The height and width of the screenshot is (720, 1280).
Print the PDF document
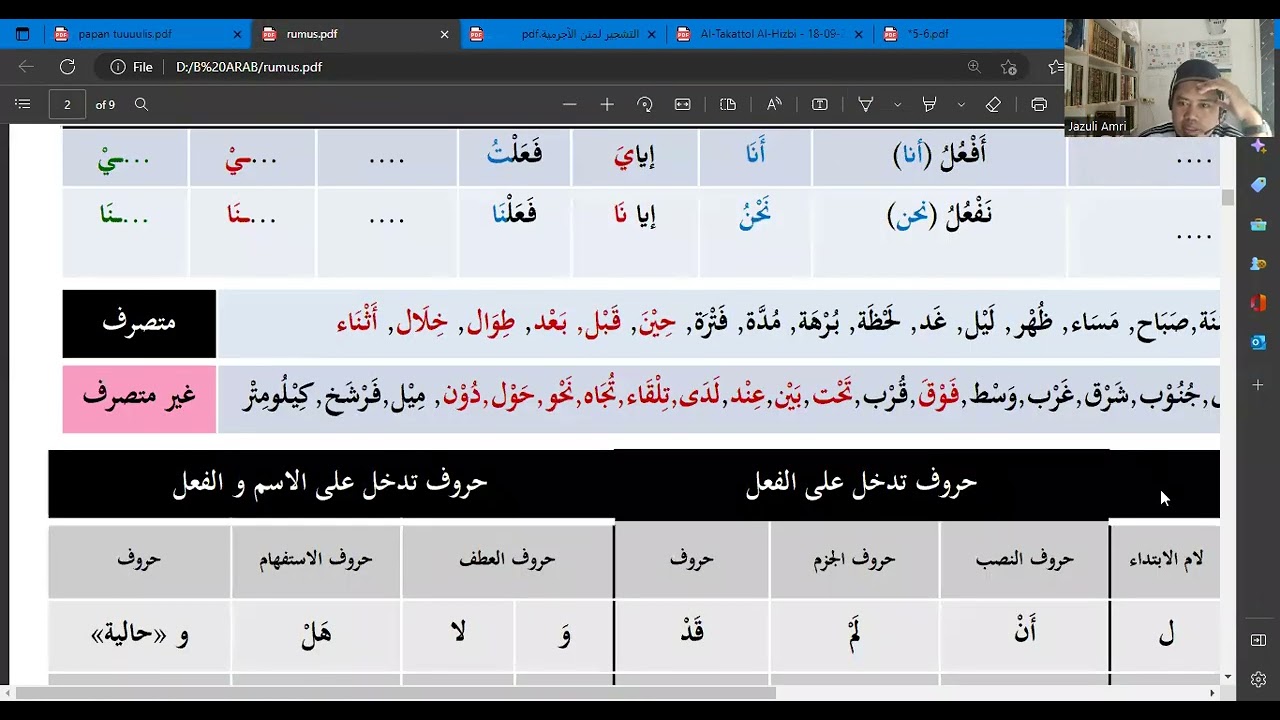tap(1039, 104)
